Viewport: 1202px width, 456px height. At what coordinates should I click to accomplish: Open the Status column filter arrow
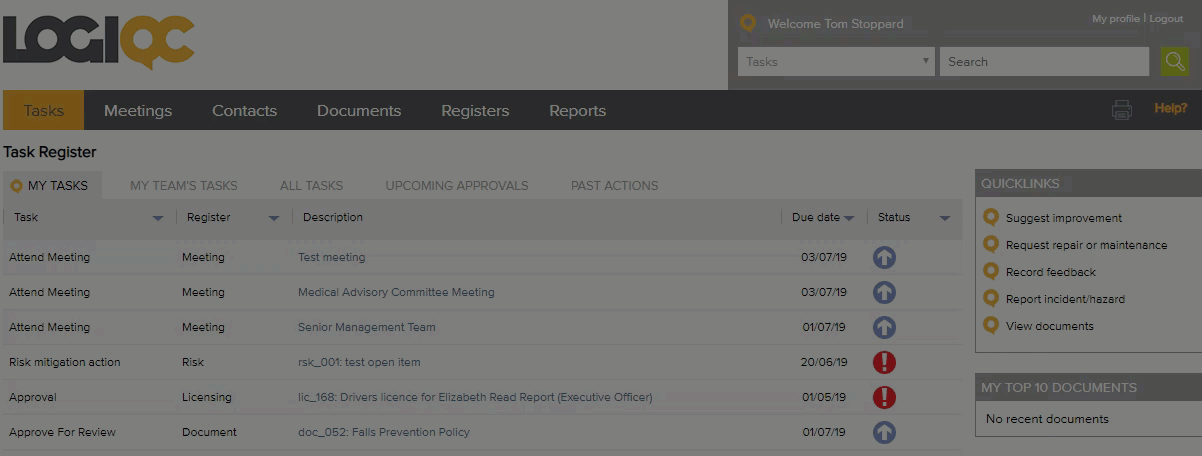click(x=945, y=218)
